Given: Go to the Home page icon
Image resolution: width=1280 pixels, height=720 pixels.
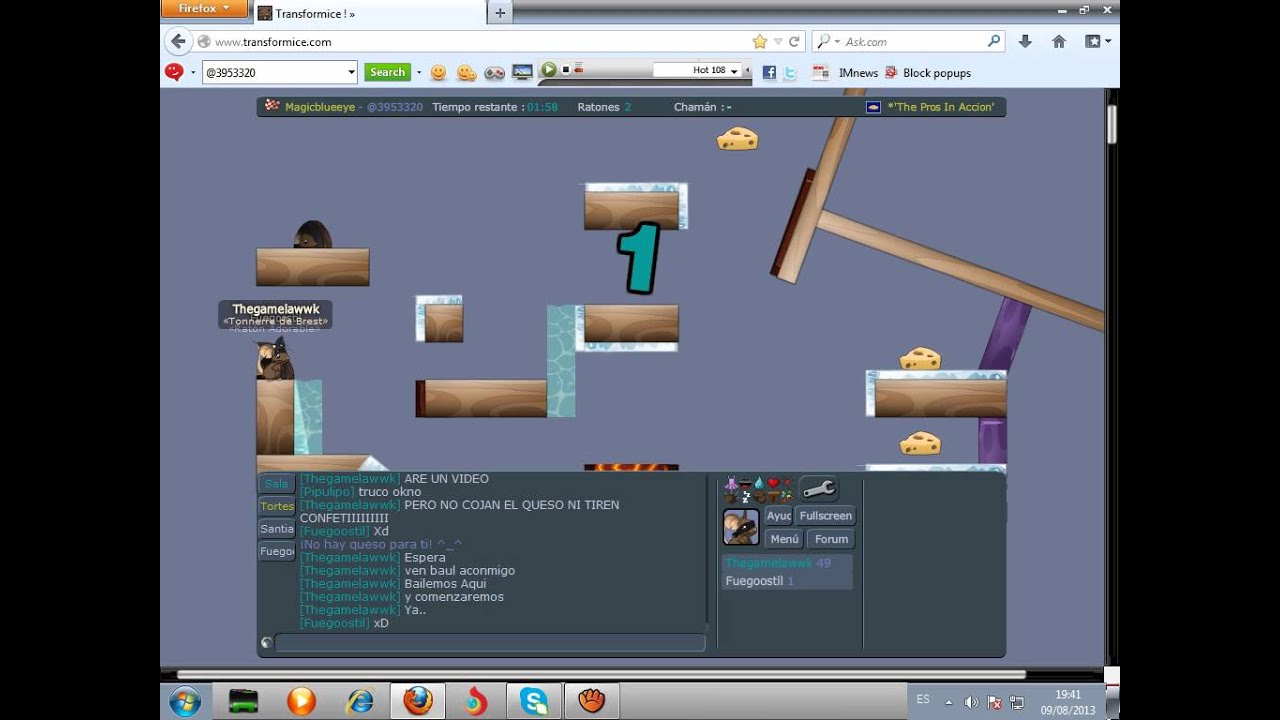Looking at the screenshot, I should (1059, 41).
